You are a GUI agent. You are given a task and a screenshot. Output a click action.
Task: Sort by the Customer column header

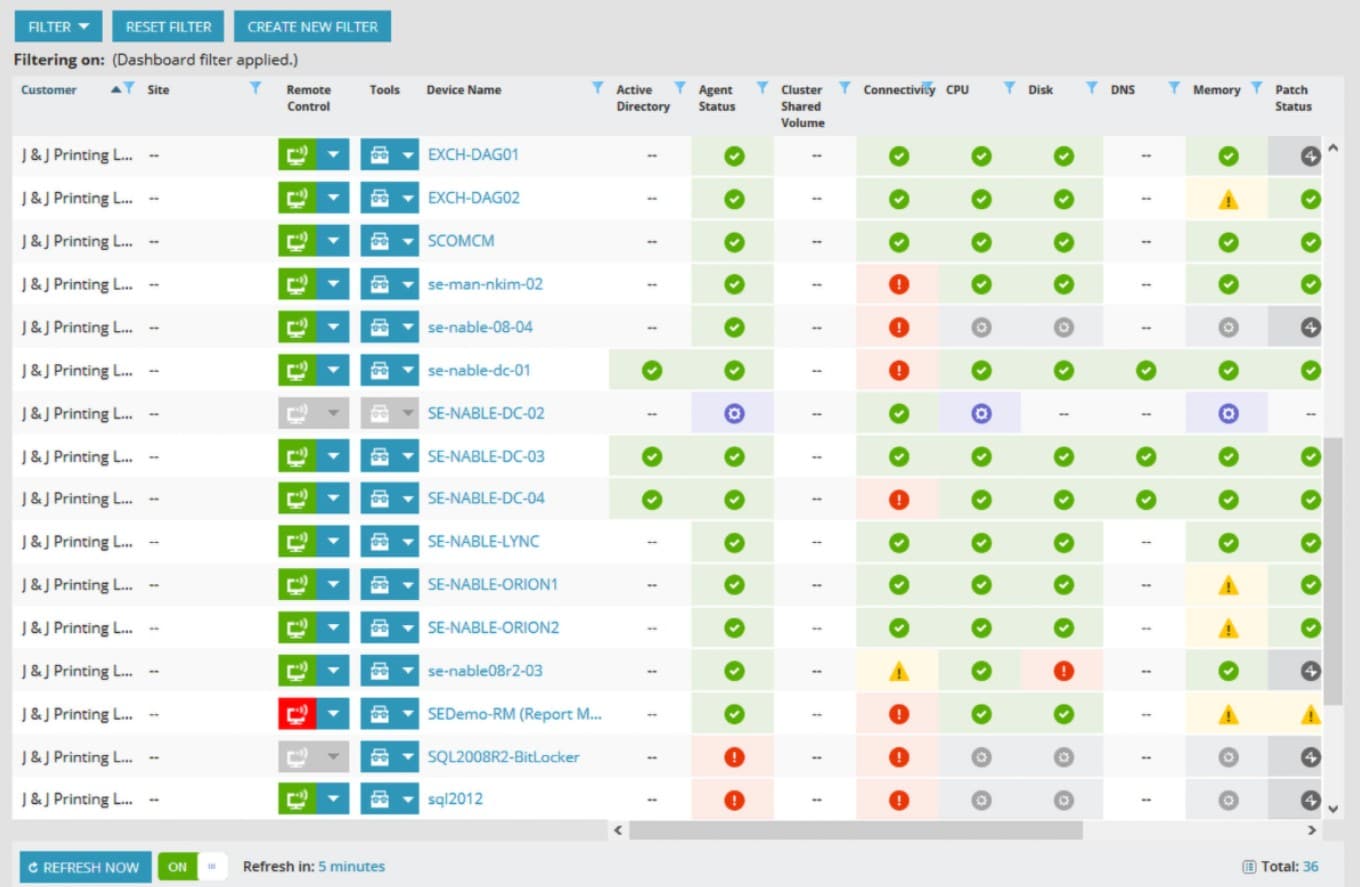49,90
